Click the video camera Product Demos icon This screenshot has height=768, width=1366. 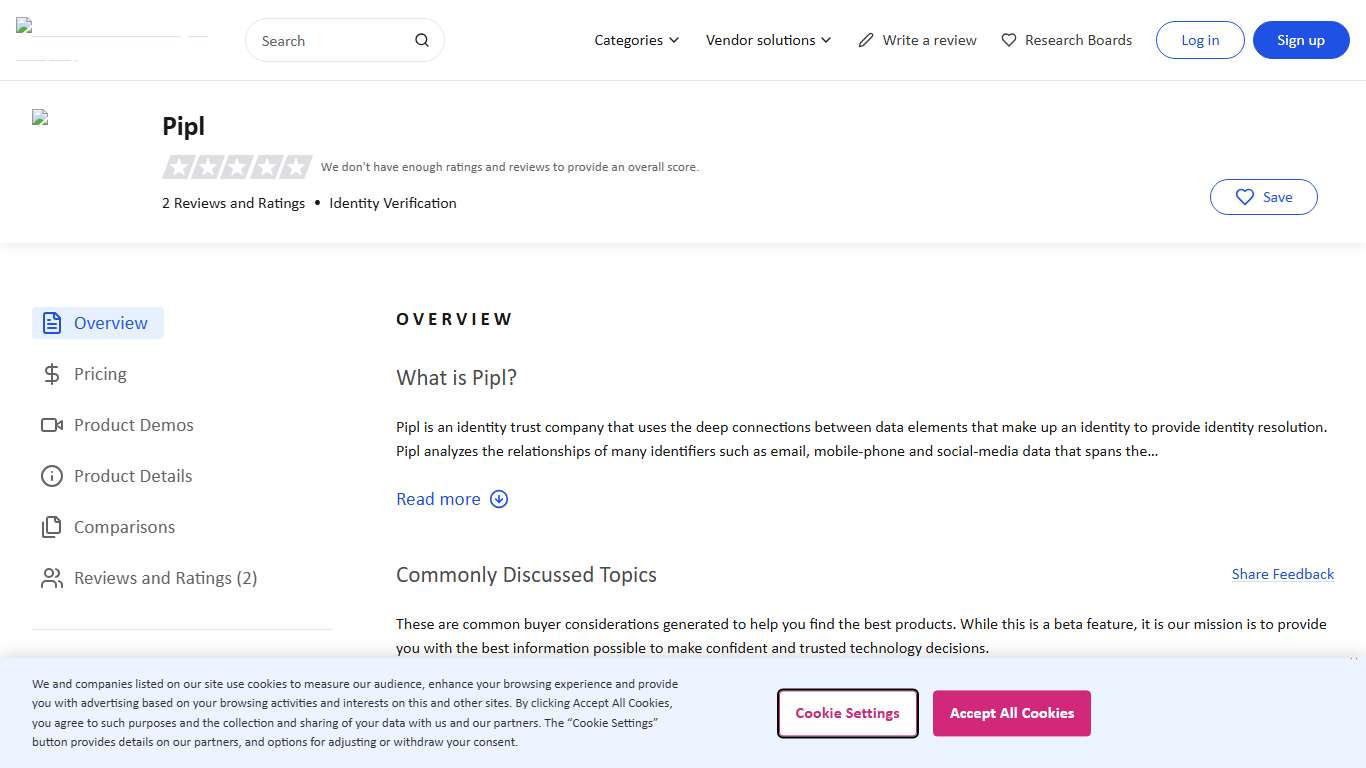52,425
